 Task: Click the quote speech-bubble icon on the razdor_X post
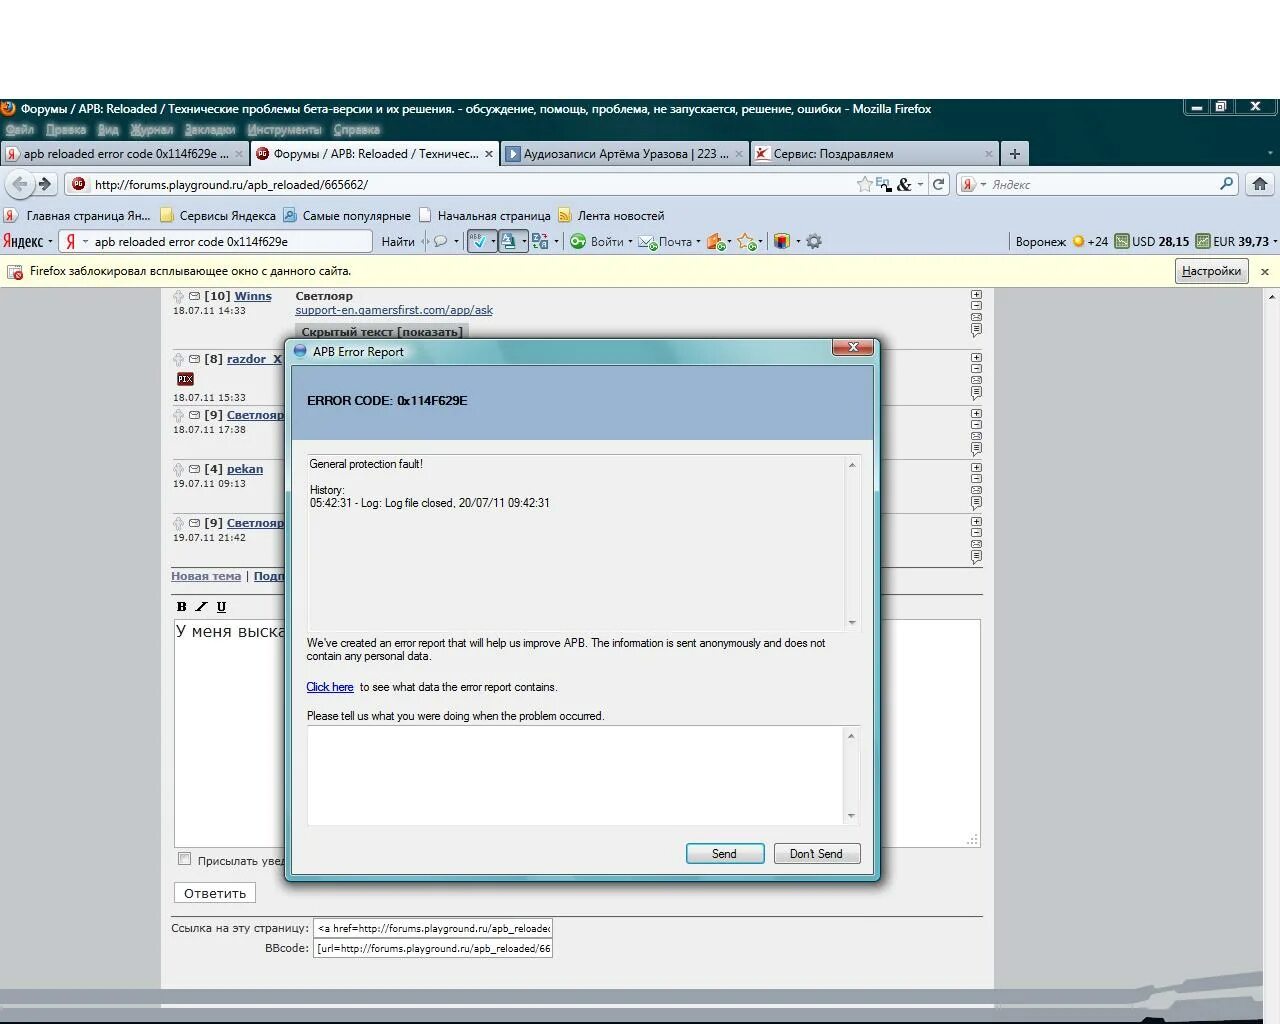(x=976, y=392)
